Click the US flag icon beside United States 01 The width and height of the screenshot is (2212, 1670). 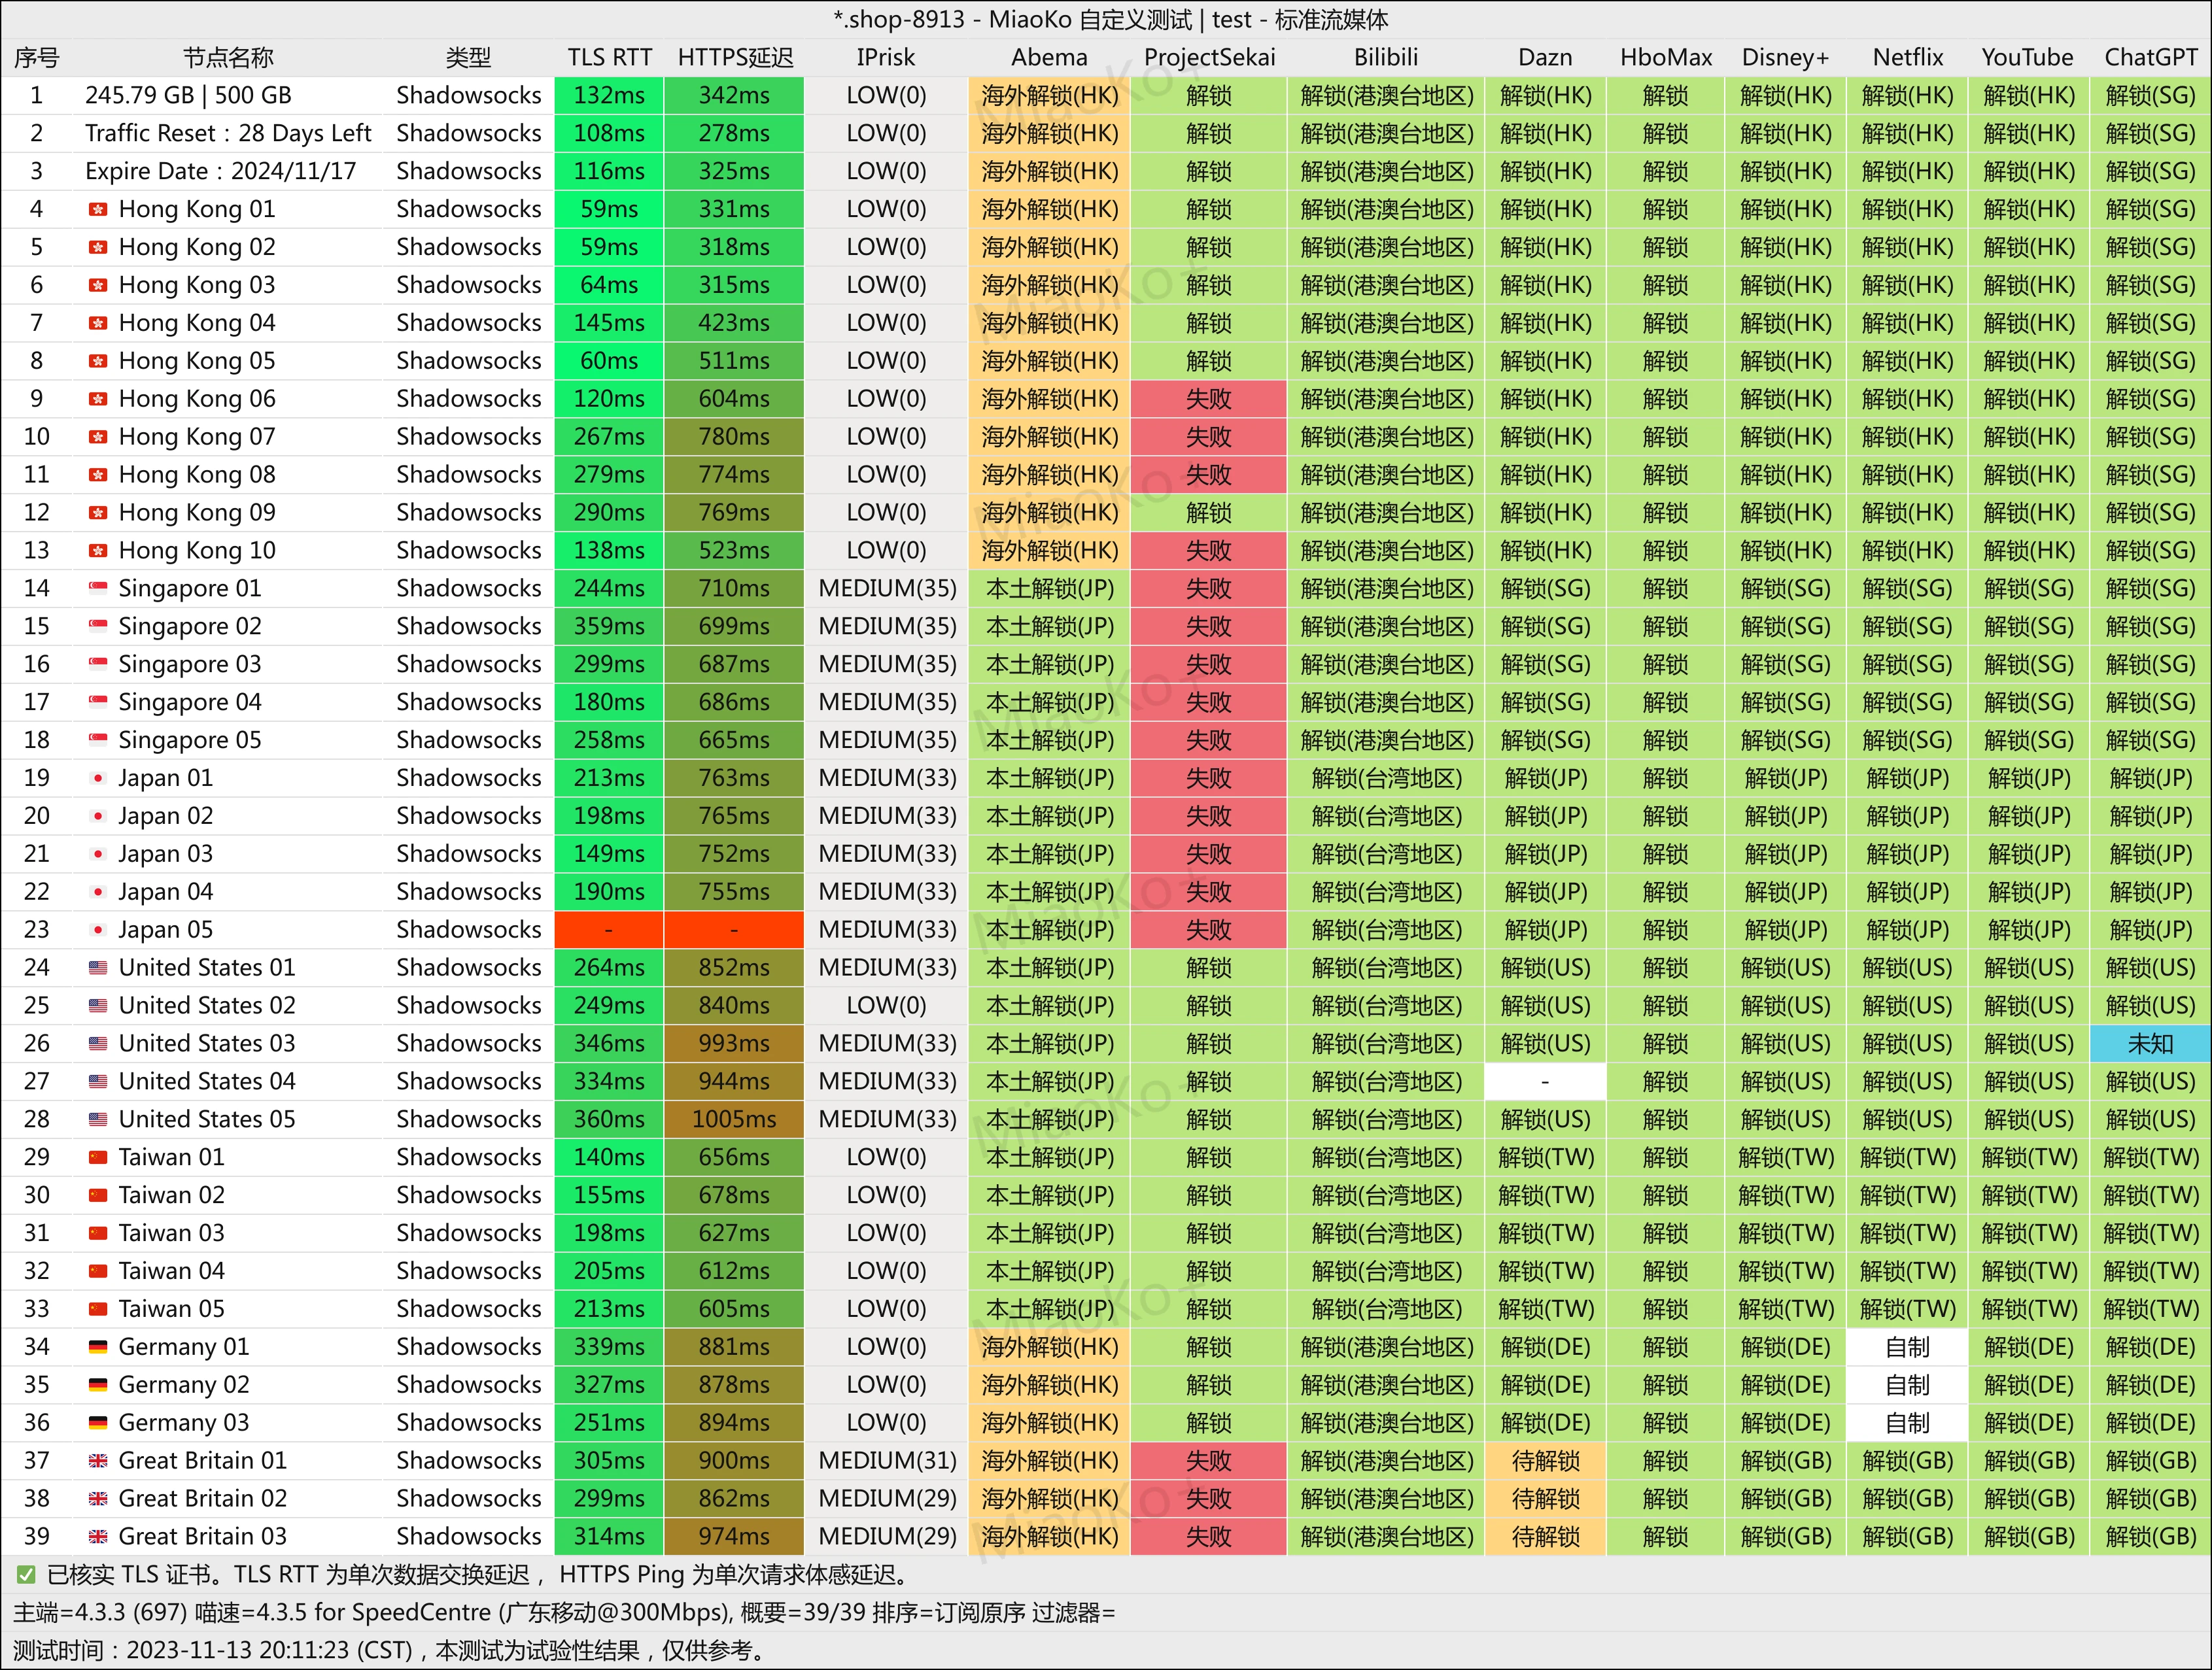98,968
